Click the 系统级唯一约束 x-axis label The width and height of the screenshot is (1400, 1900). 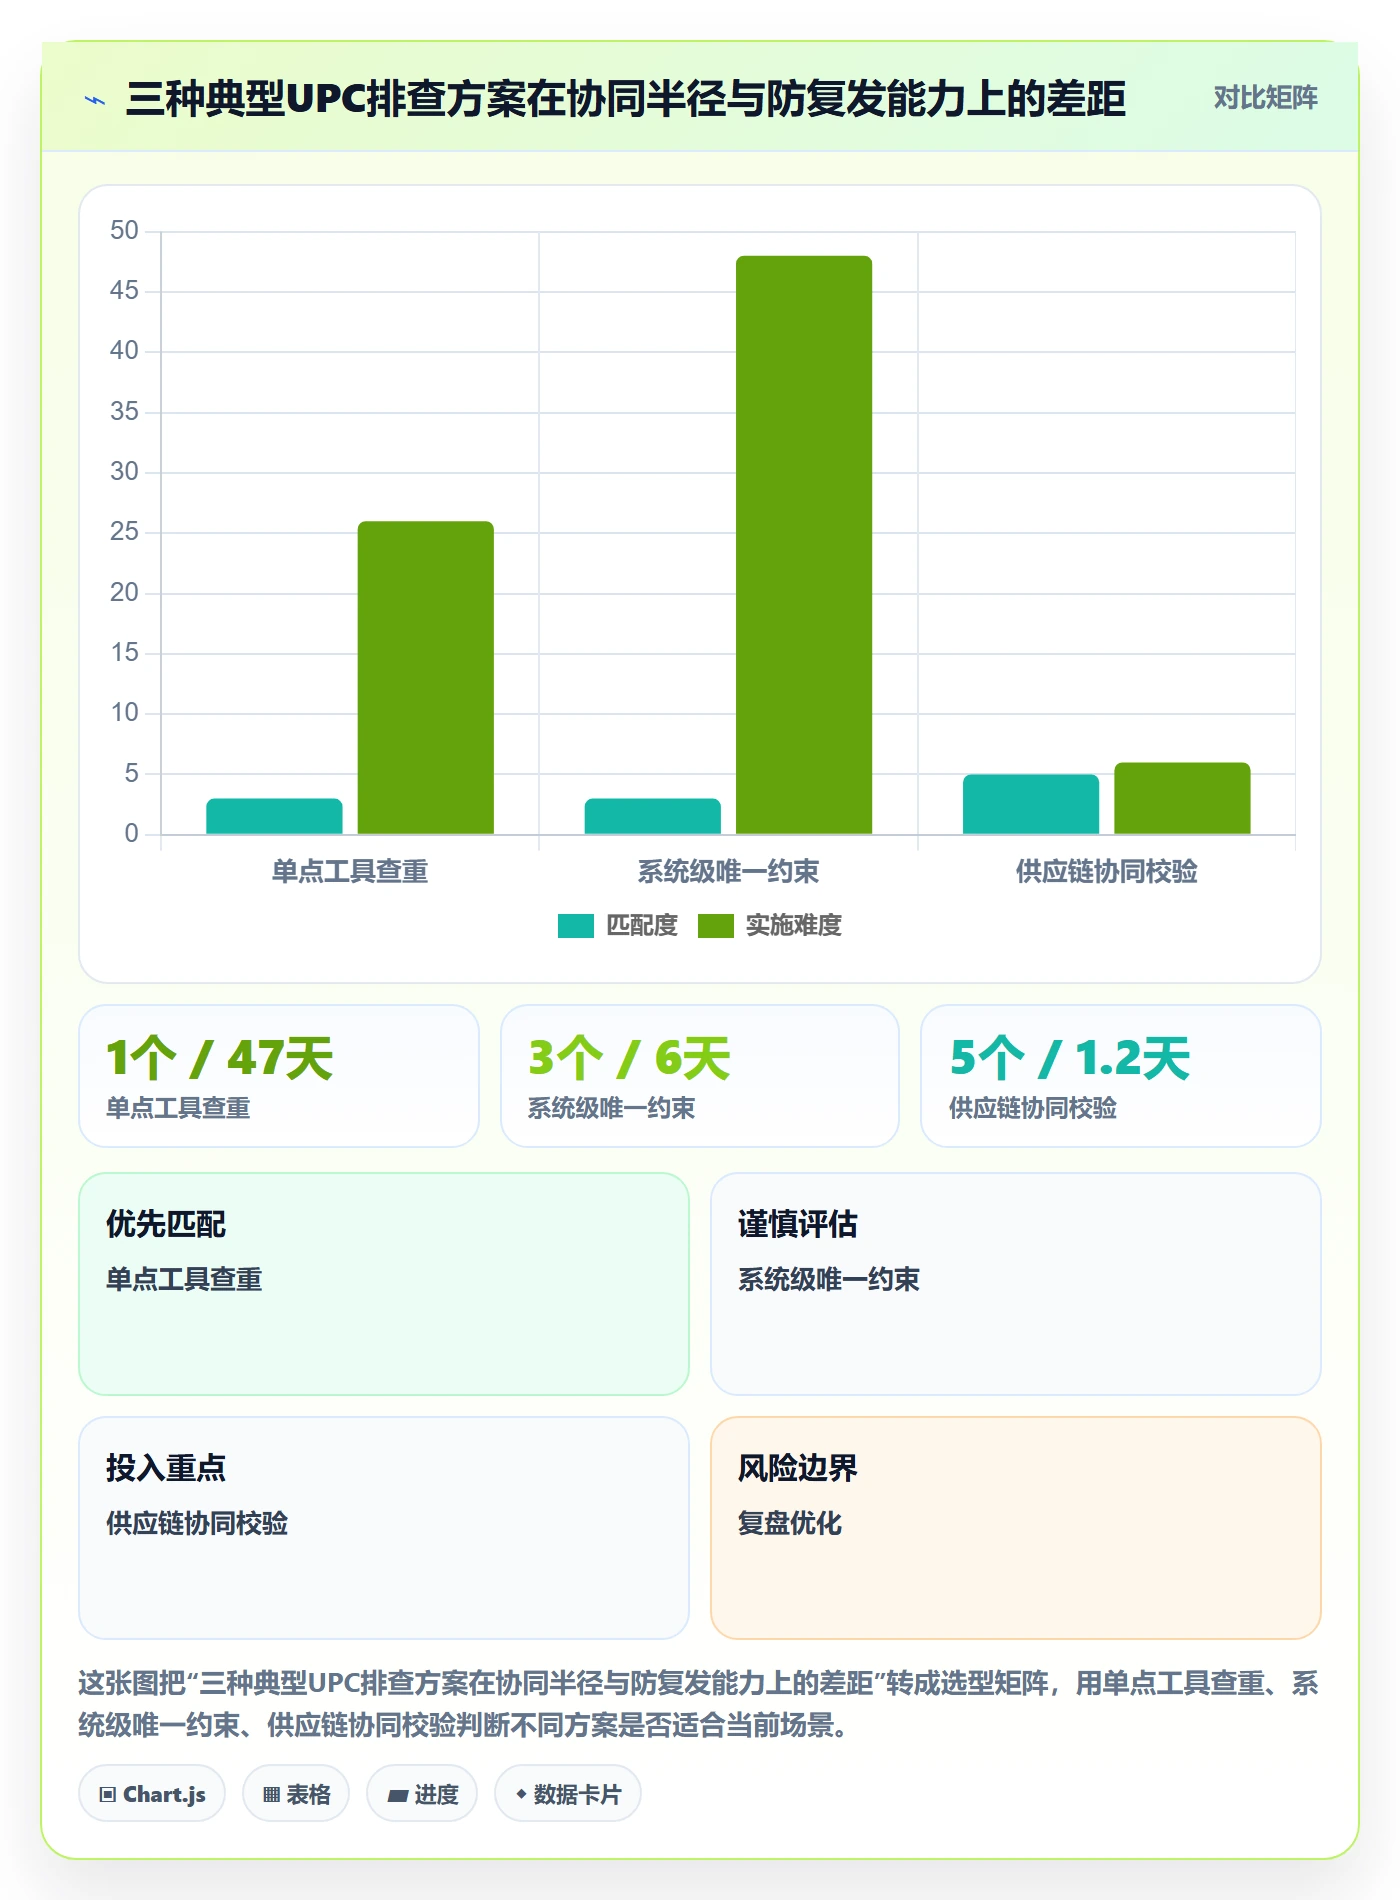pyautogui.click(x=728, y=872)
